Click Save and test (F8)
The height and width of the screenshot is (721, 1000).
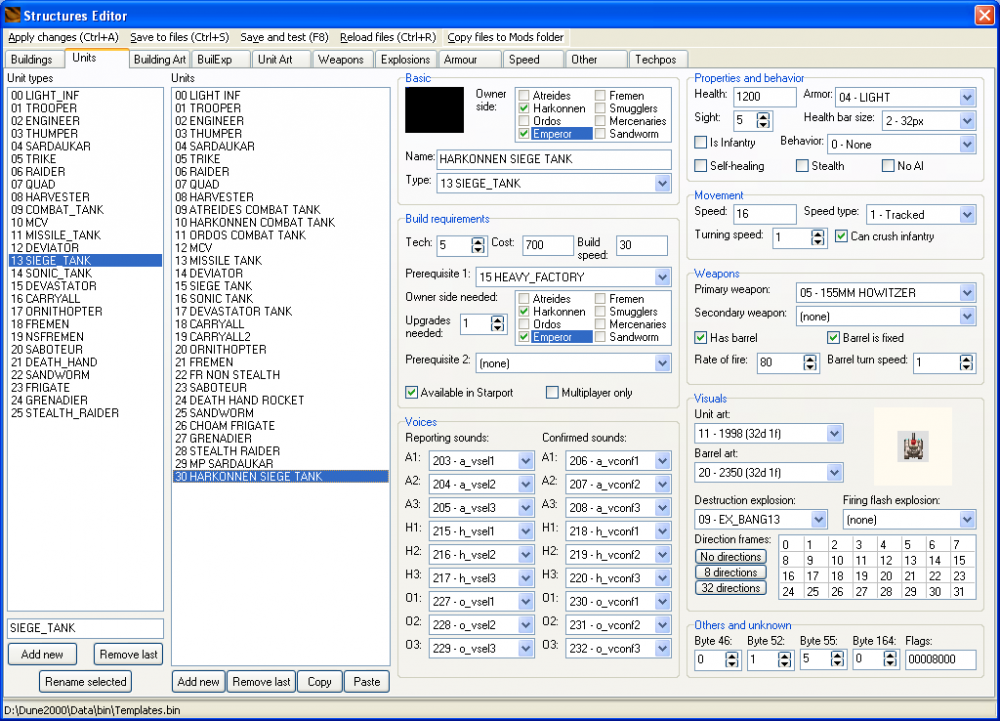click(282, 37)
